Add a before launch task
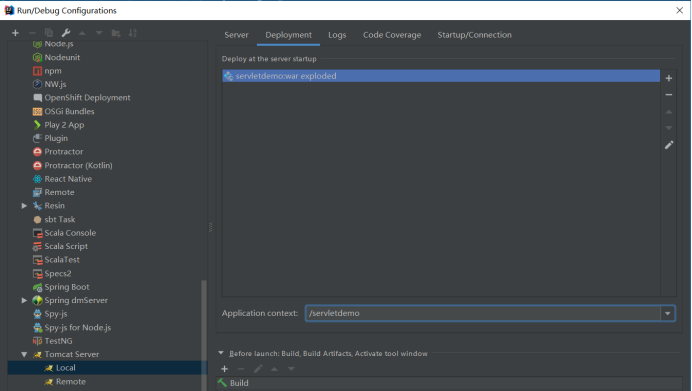The width and height of the screenshot is (692, 391). [x=225, y=369]
